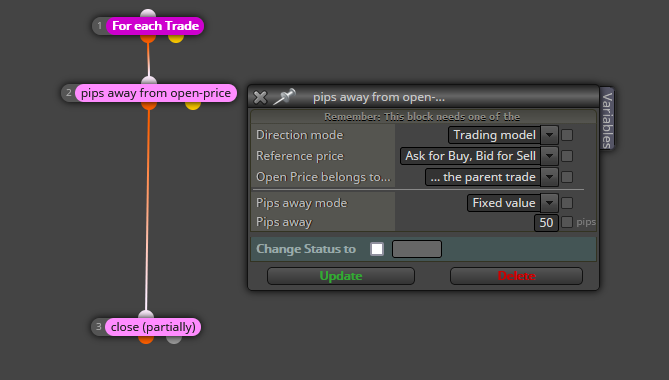
Task: Open the Reference price dropdown arrow
Action: click(550, 156)
